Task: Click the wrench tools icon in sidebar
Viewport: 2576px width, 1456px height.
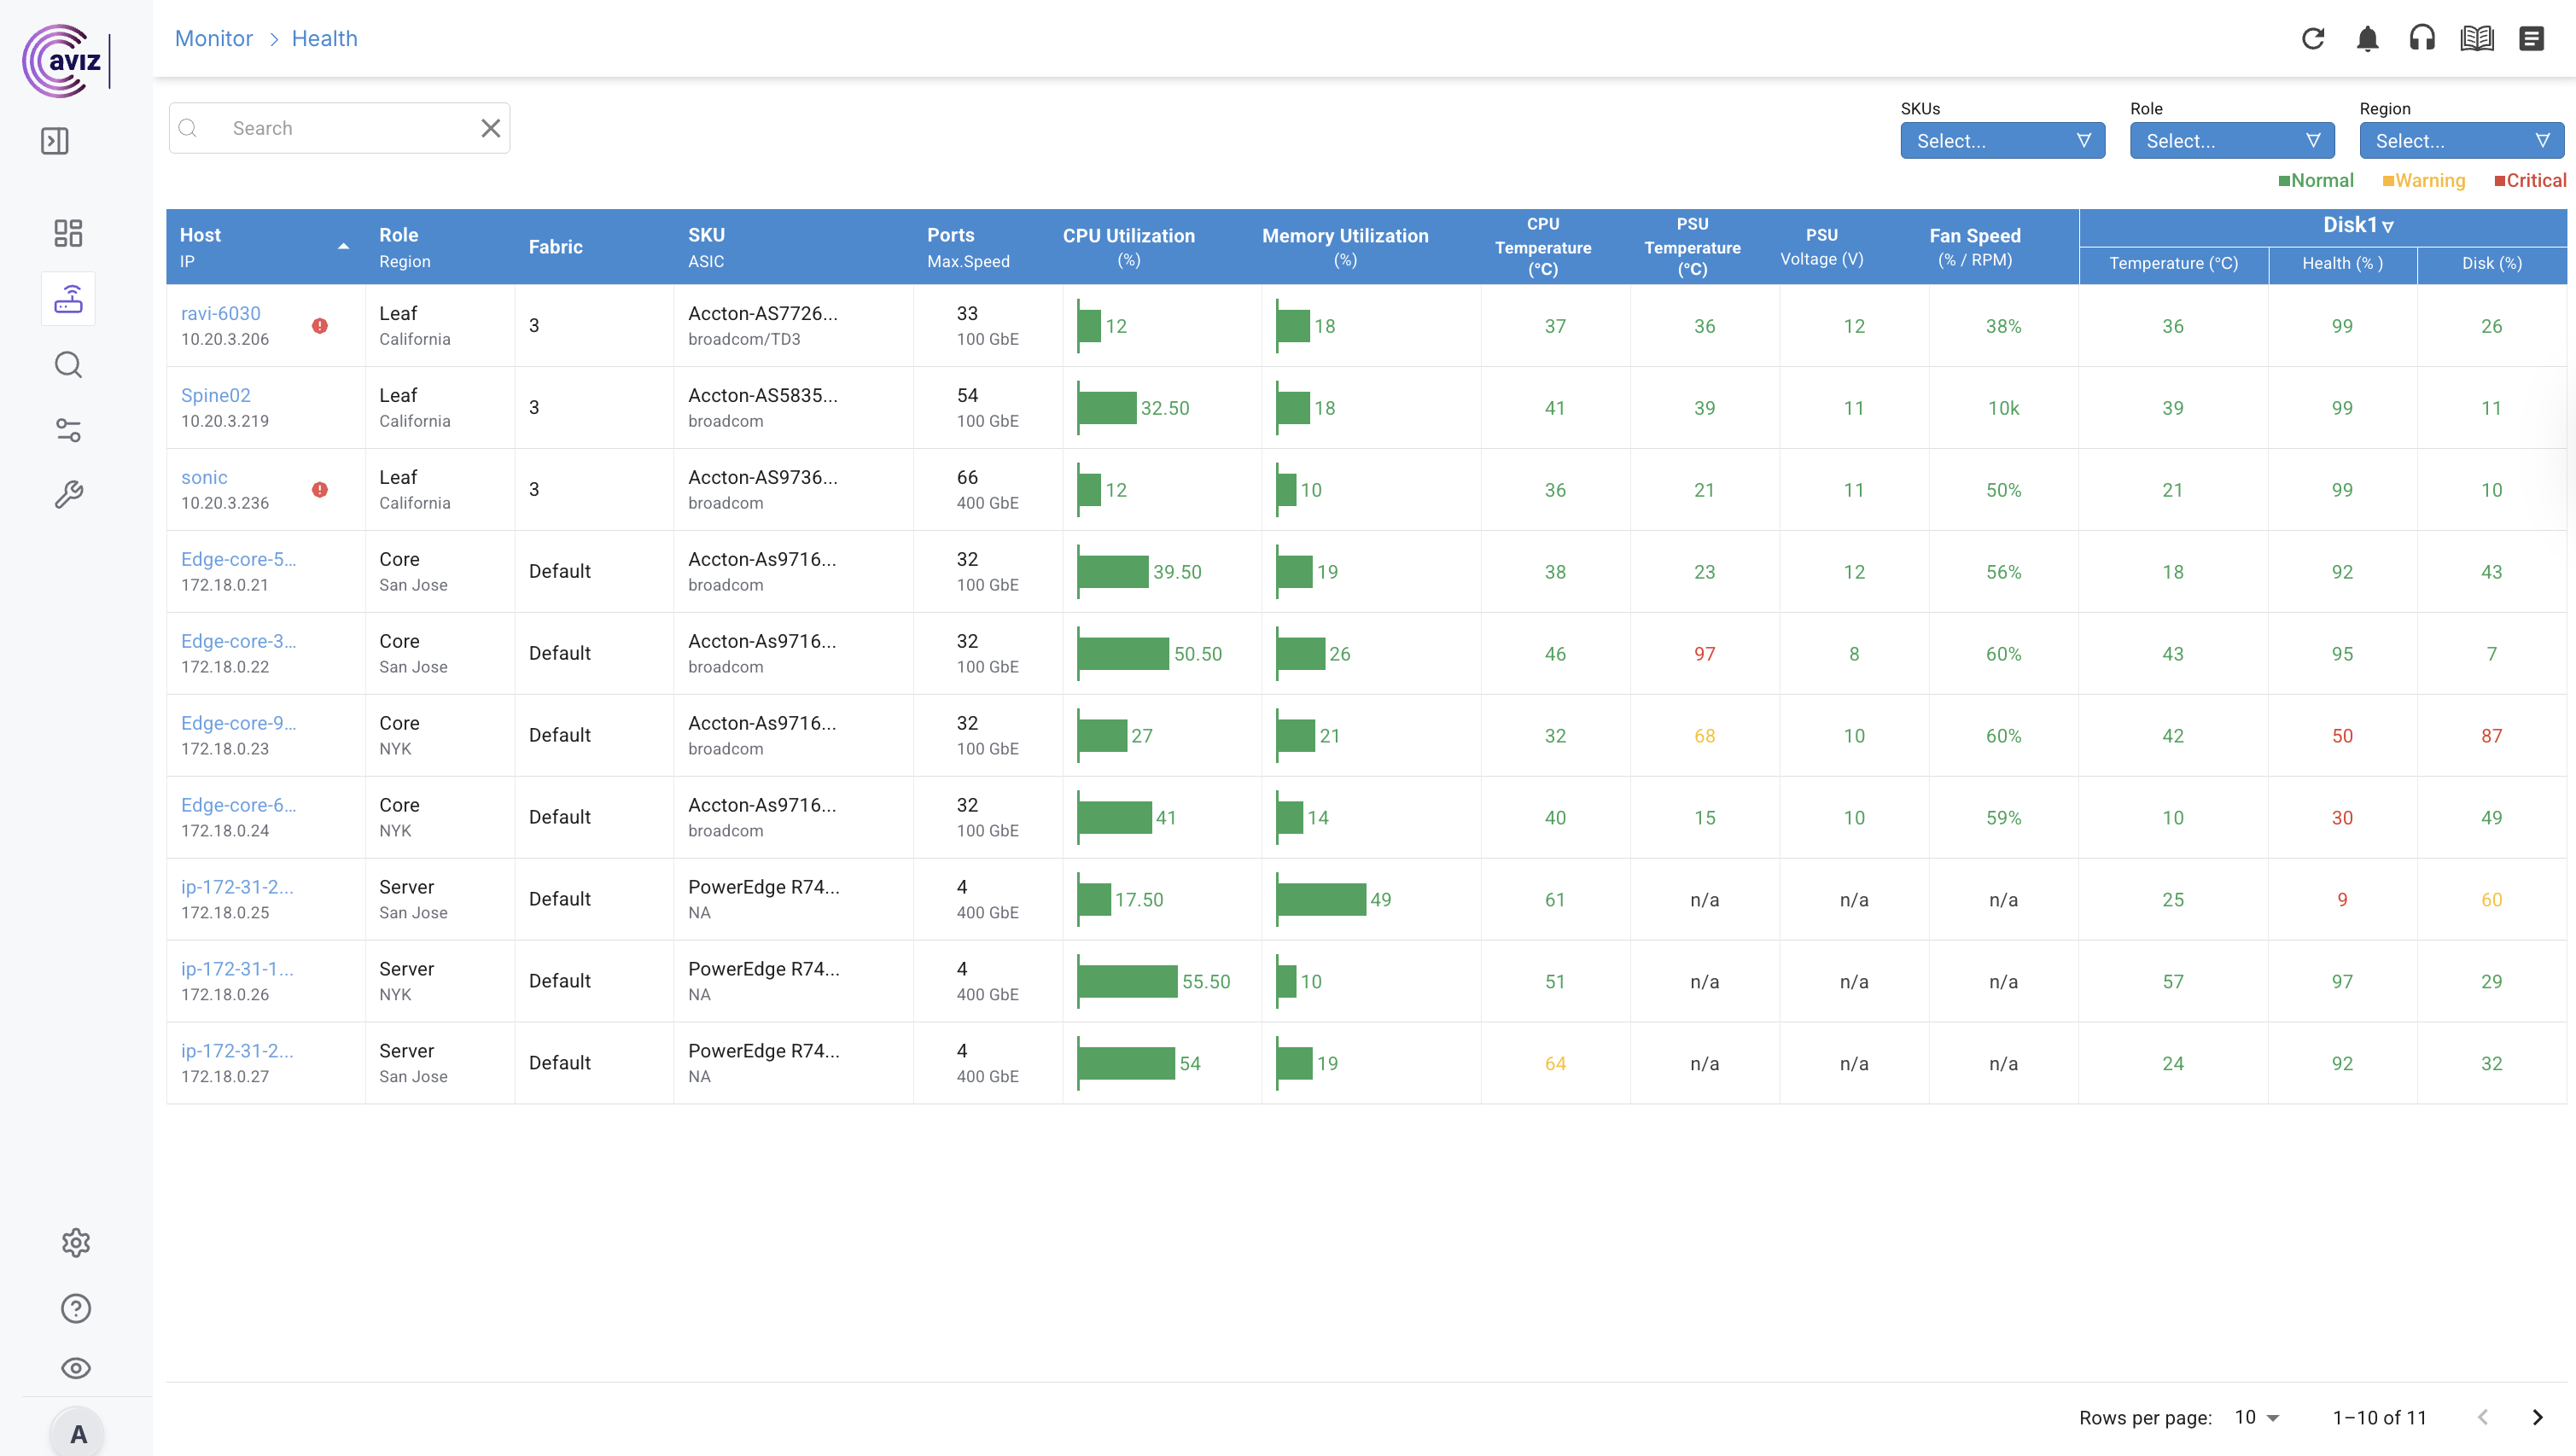Action: pyautogui.click(x=68, y=495)
